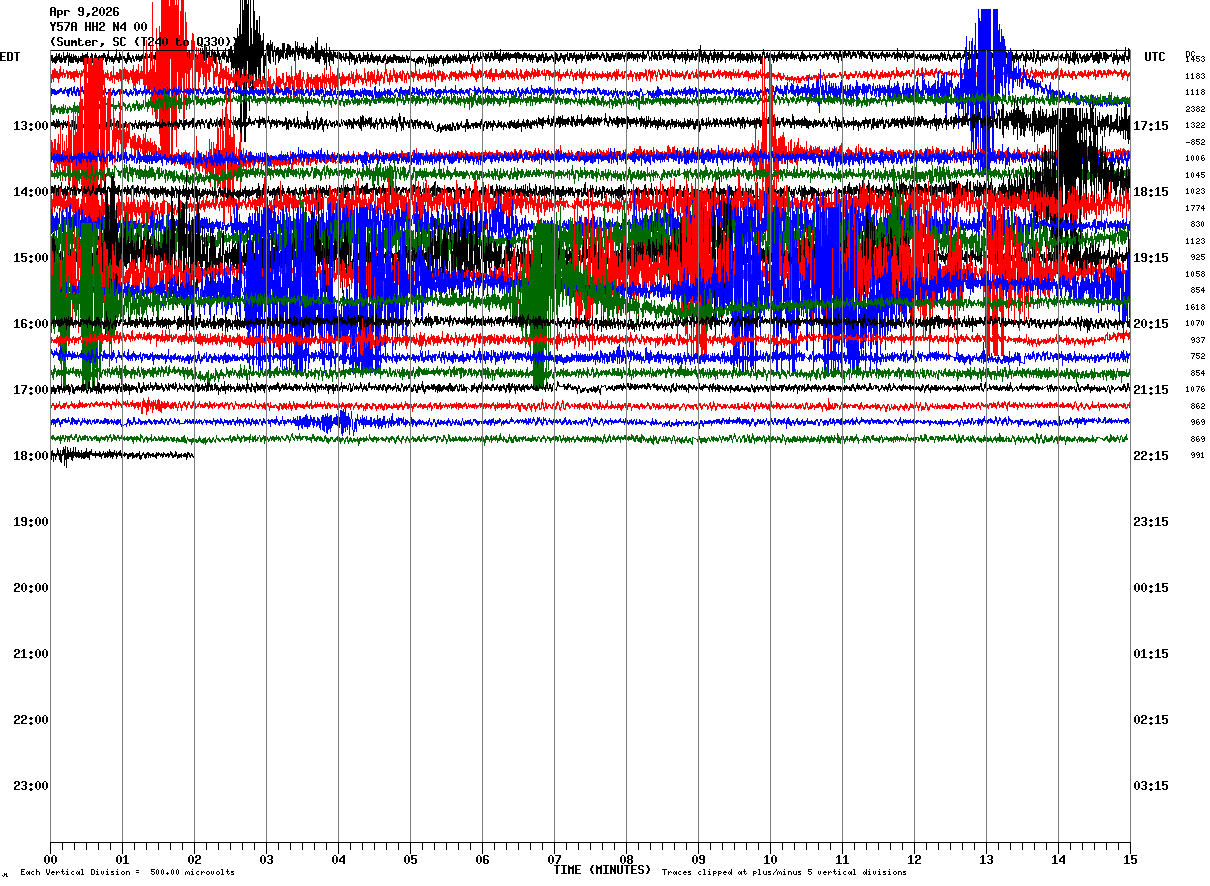The width and height of the screenshot is (1210, 886).
Task: Click the 18:00 EDT time label
Action: coord(30,456)
